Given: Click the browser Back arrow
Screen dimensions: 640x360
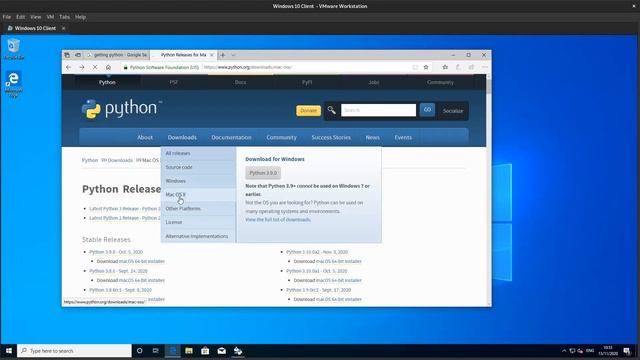Looking at the screenshot, I should pyautogui.click(x=69, y=67).
